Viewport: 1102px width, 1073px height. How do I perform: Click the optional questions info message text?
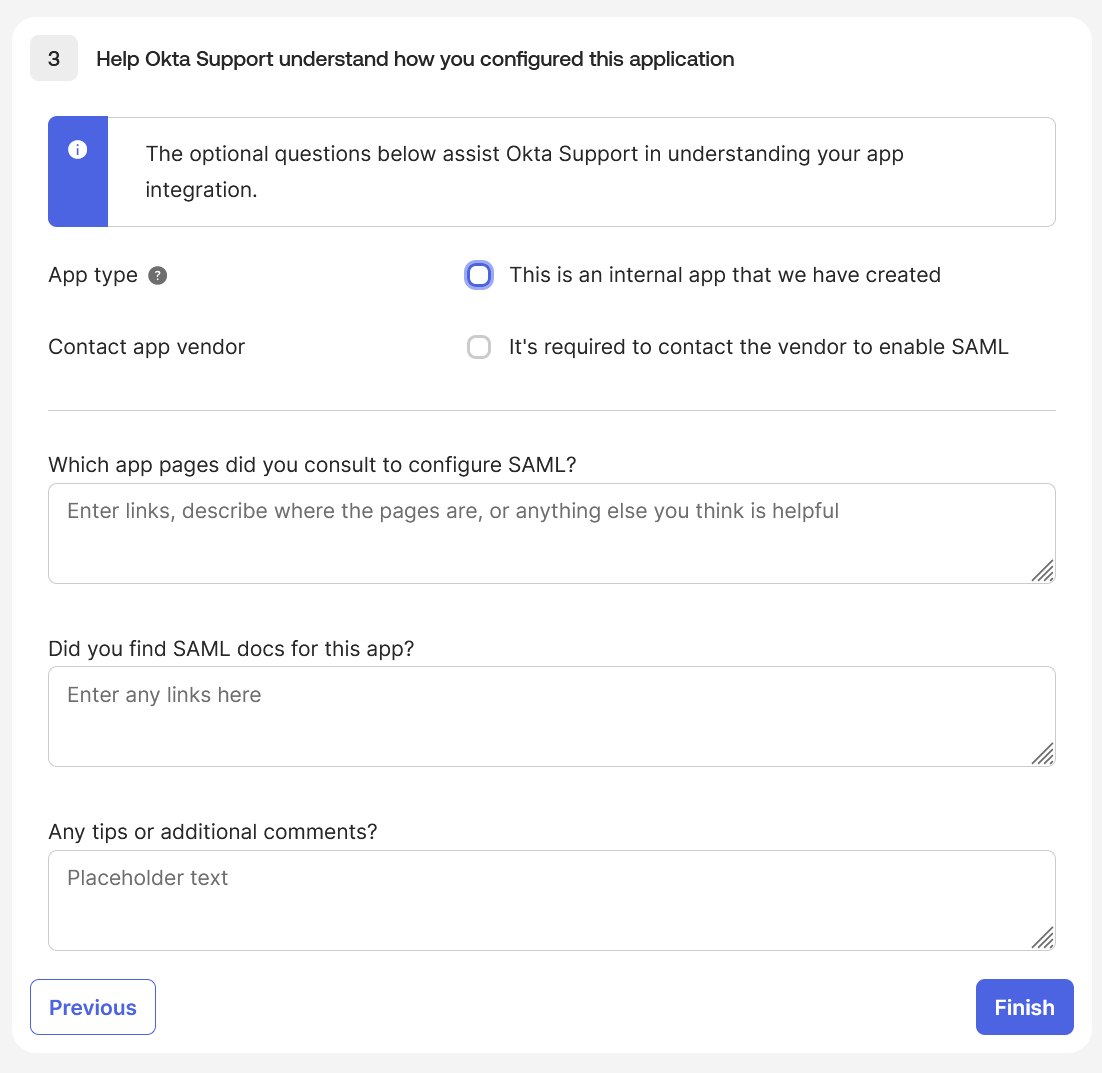(x=525, y=171)
